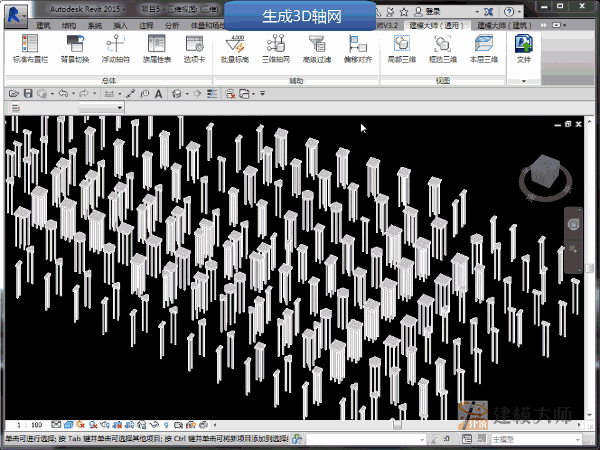Open the 族属性表 tool
600x450 pixels.
point(157,49)
